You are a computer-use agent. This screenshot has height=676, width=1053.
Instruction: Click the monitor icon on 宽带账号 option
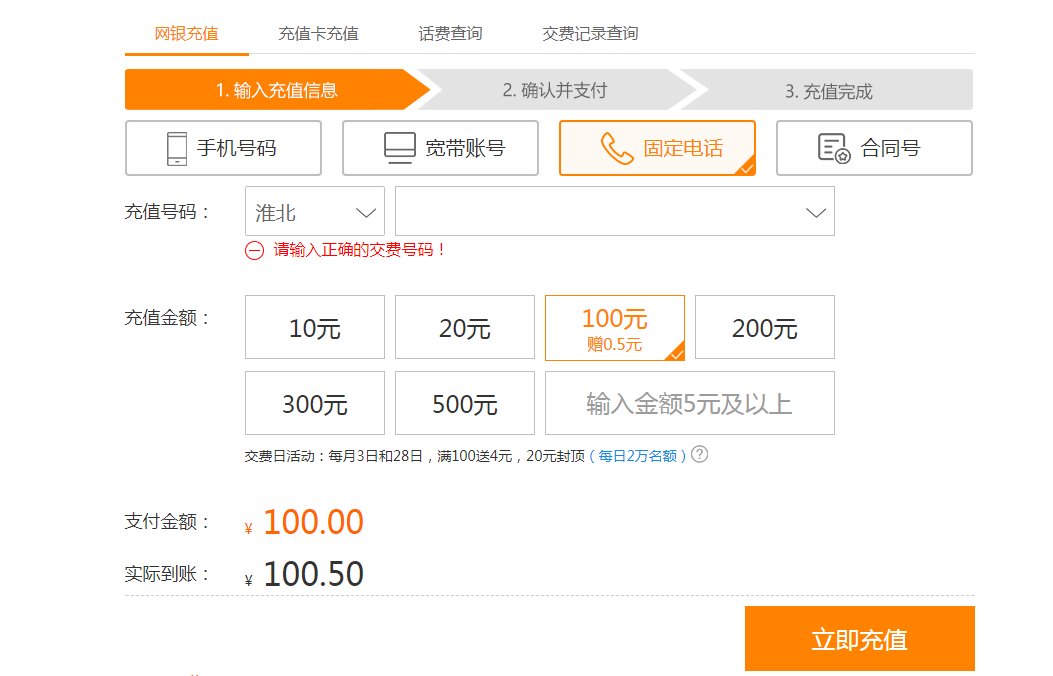[x=399, y=147]
